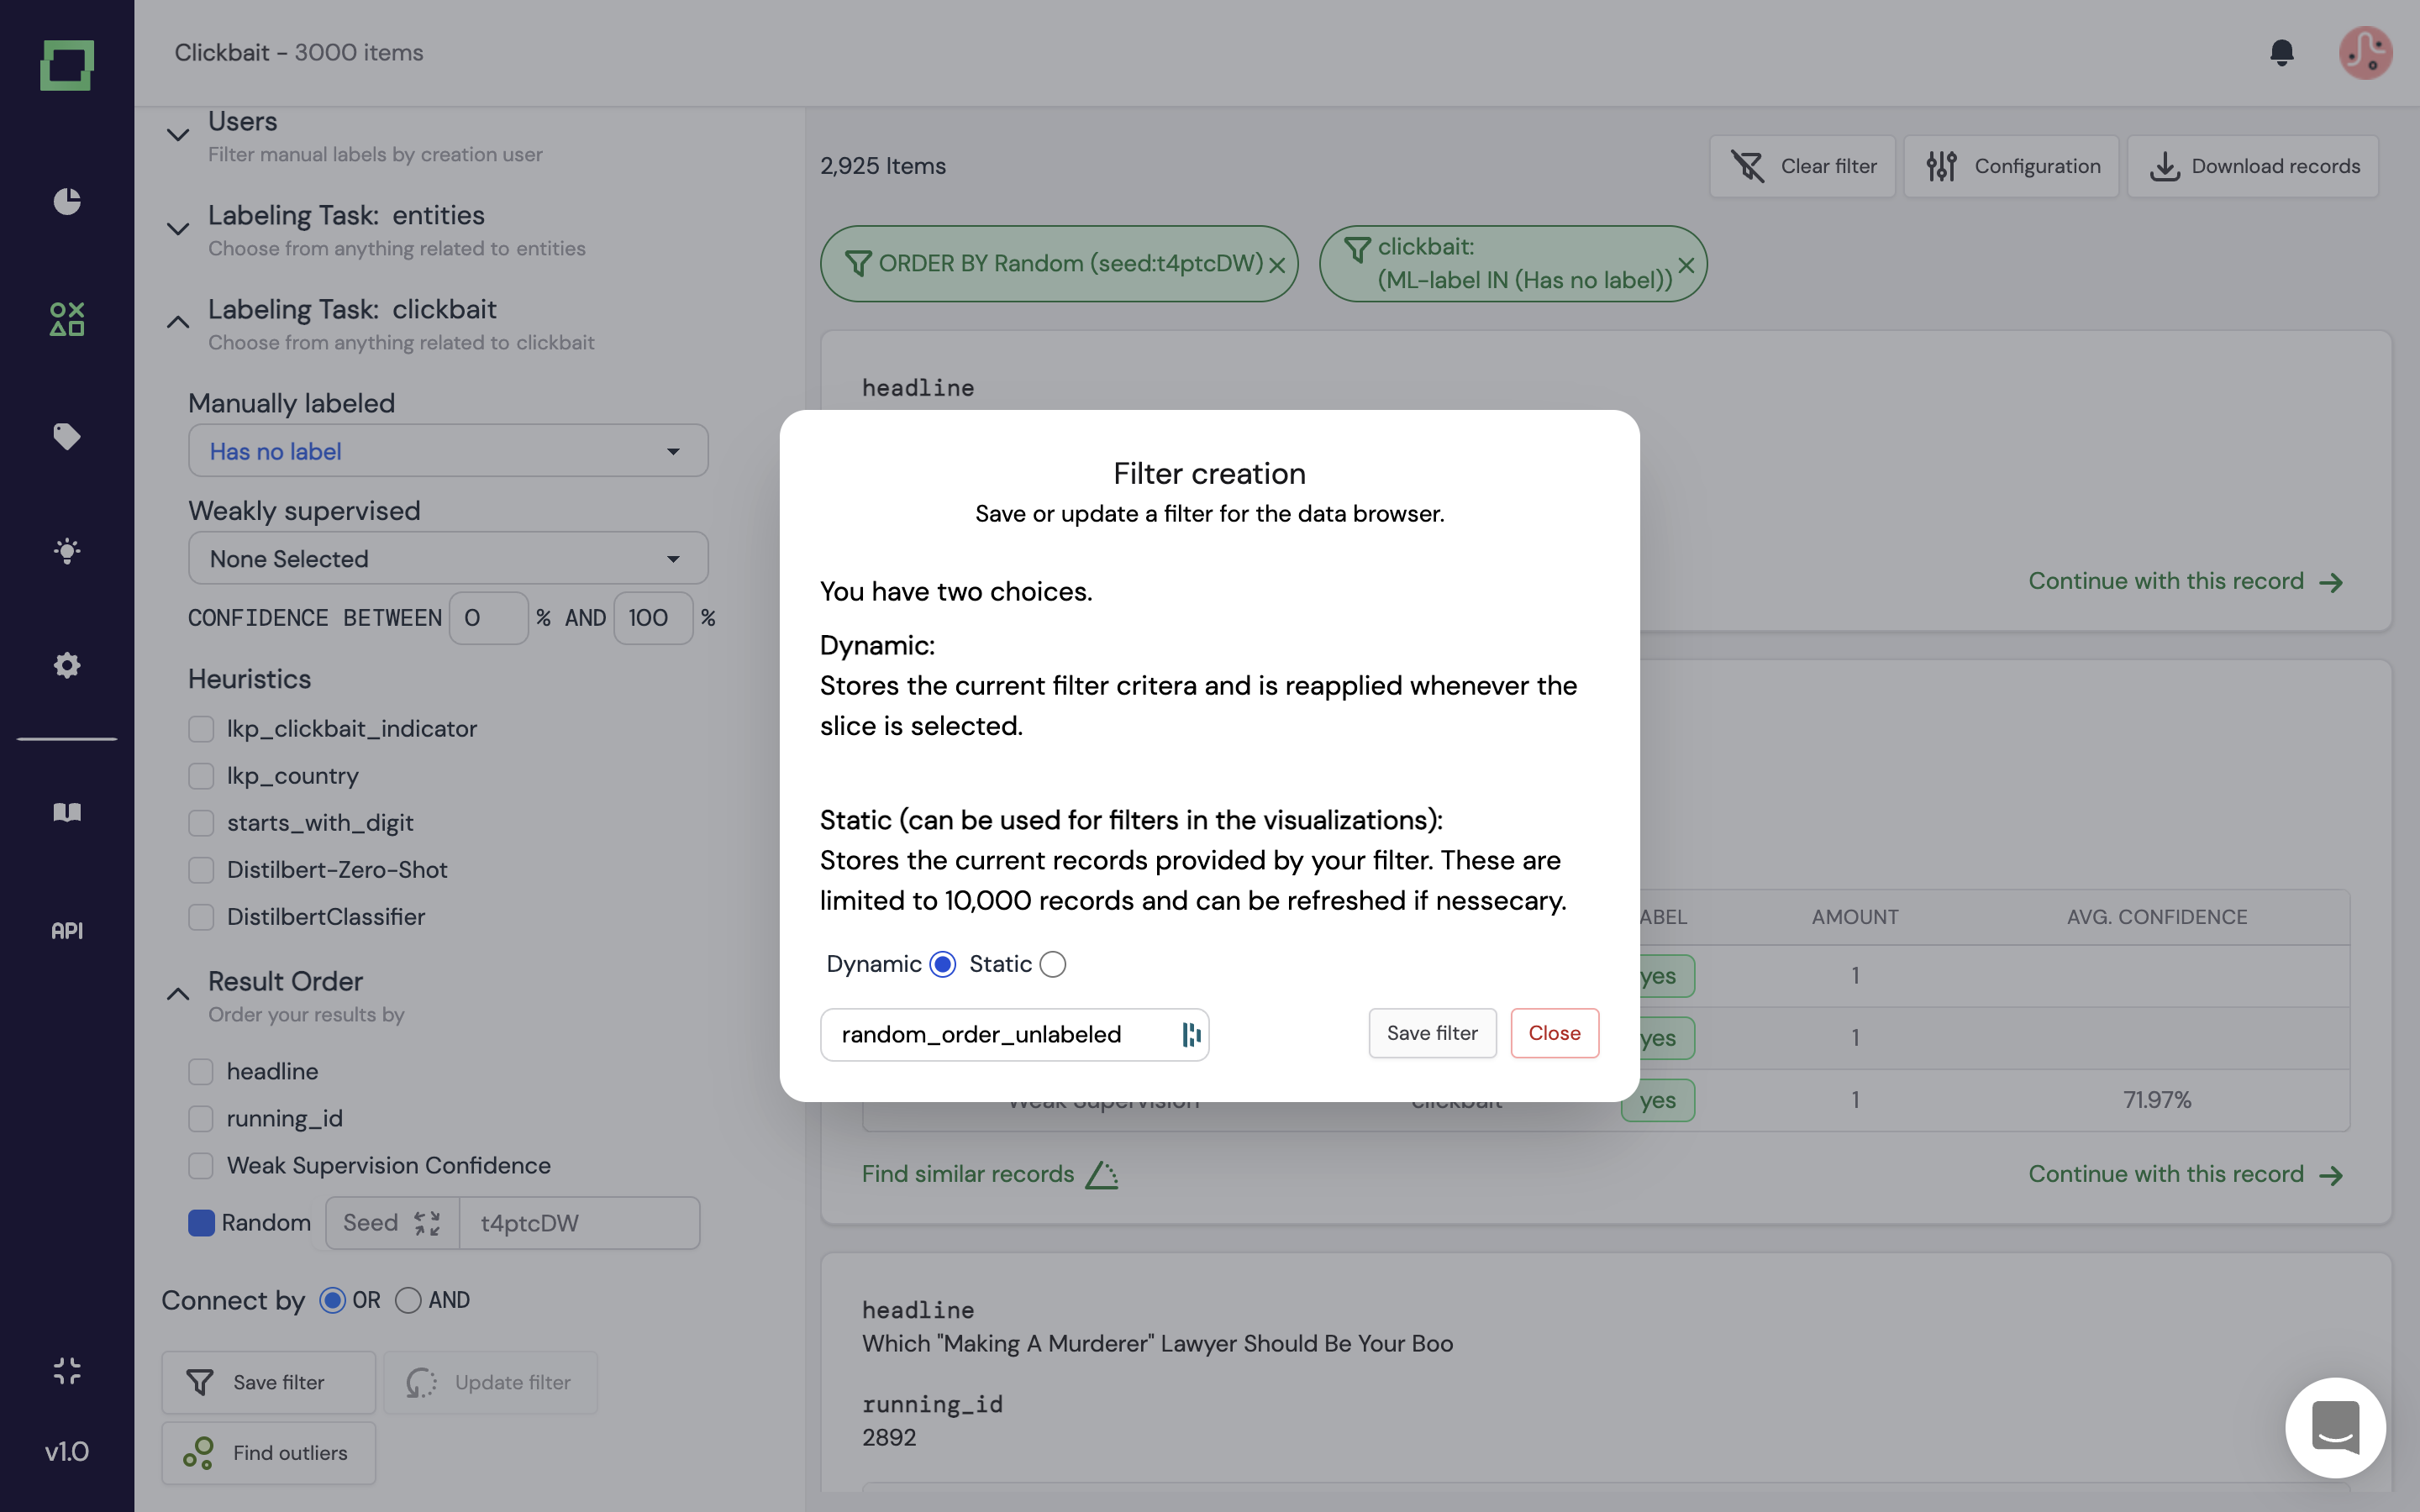Image resolution: width=2420 pixels, height=1512 pixels.
Task: Remove the ORDER BY Random filter chip
Action: tap(1277, 265)
